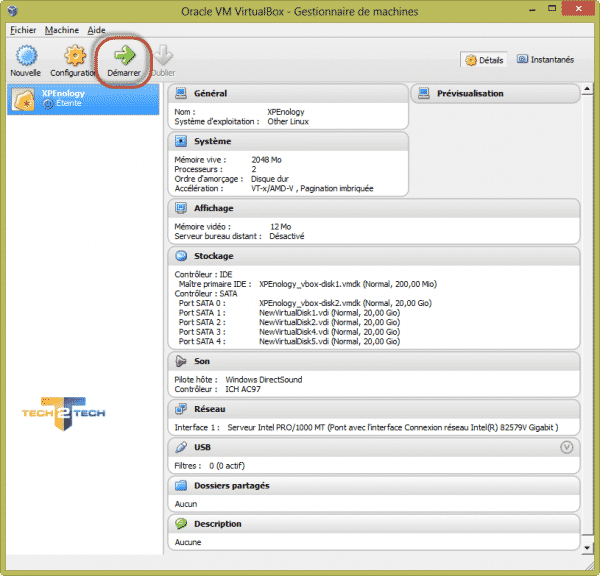This screenshot has height=576, width=600.
Task: Maximize the VirtualBox manager window
Action: (552, 8)
